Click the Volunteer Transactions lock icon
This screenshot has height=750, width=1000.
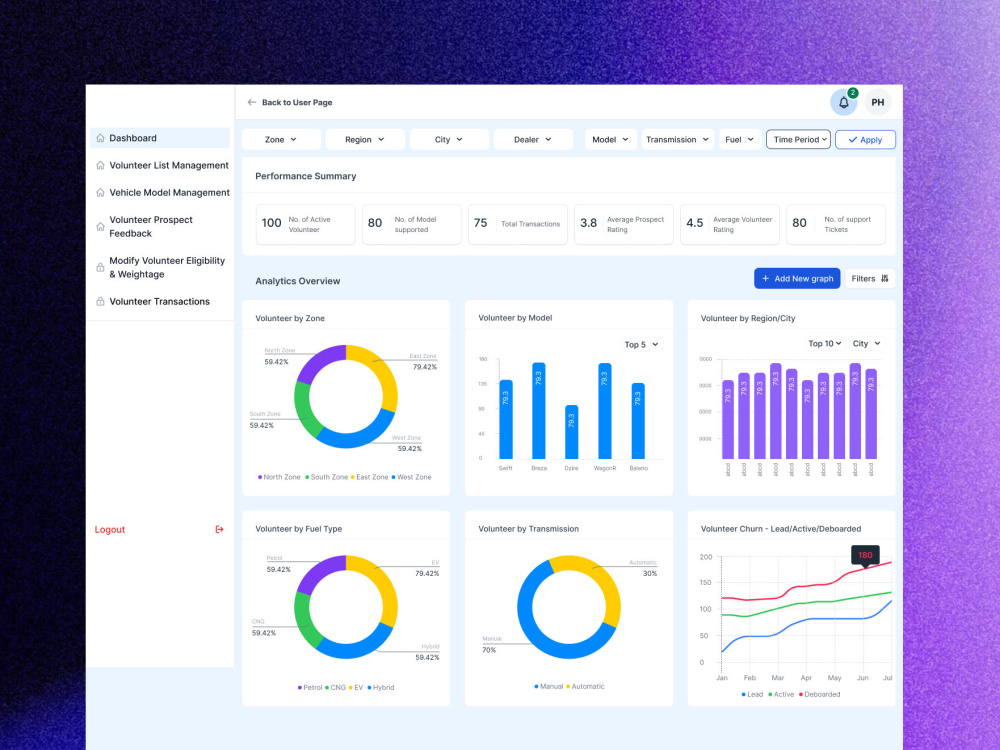tap(100, 302)
